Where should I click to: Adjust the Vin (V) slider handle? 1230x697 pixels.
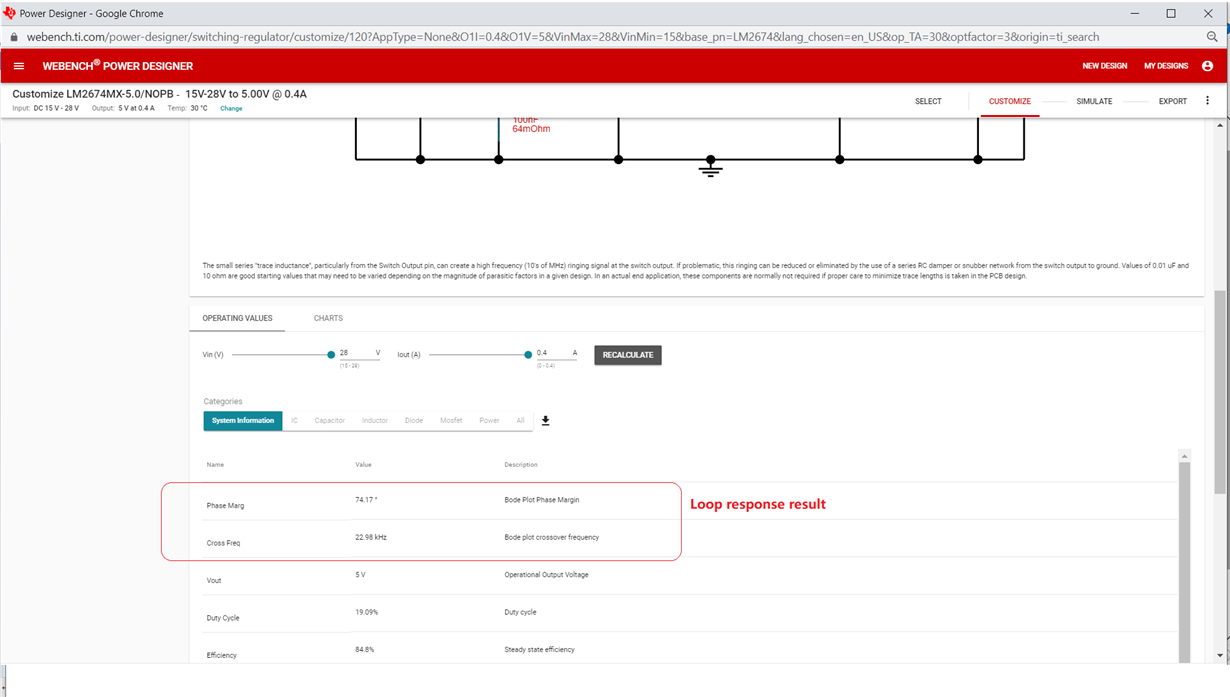(331, 354)
